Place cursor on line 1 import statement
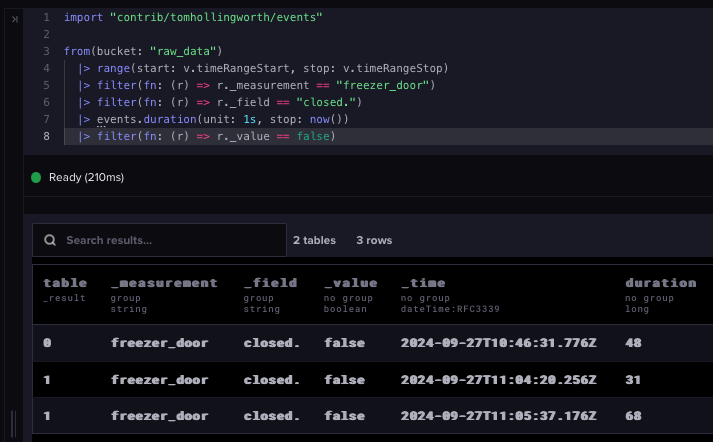This screenshot has width=713, height=442. tap(193, 17)
